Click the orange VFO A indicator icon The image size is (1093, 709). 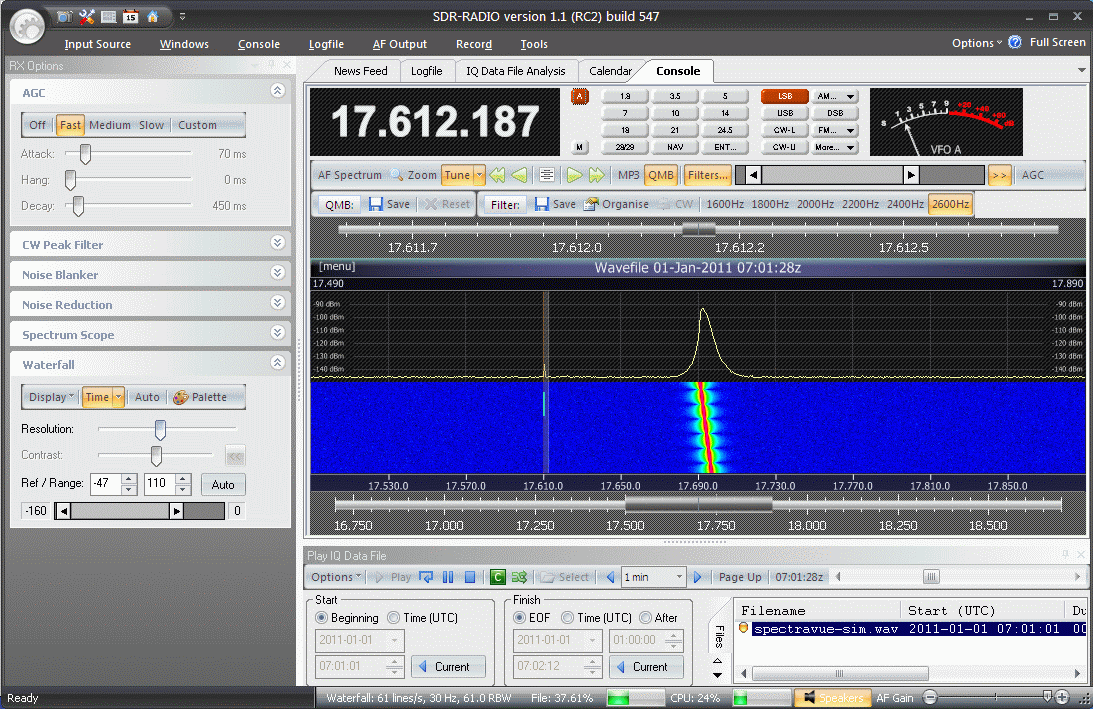580,96
